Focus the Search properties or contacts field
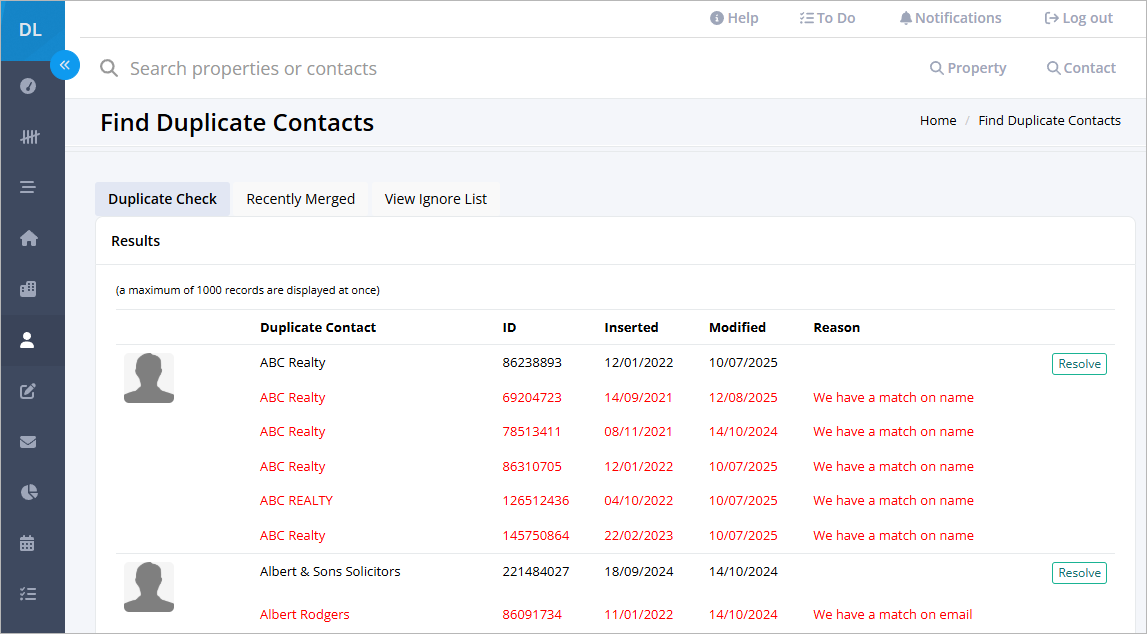This screenshot has width=1147, height=634. point(253,69)
